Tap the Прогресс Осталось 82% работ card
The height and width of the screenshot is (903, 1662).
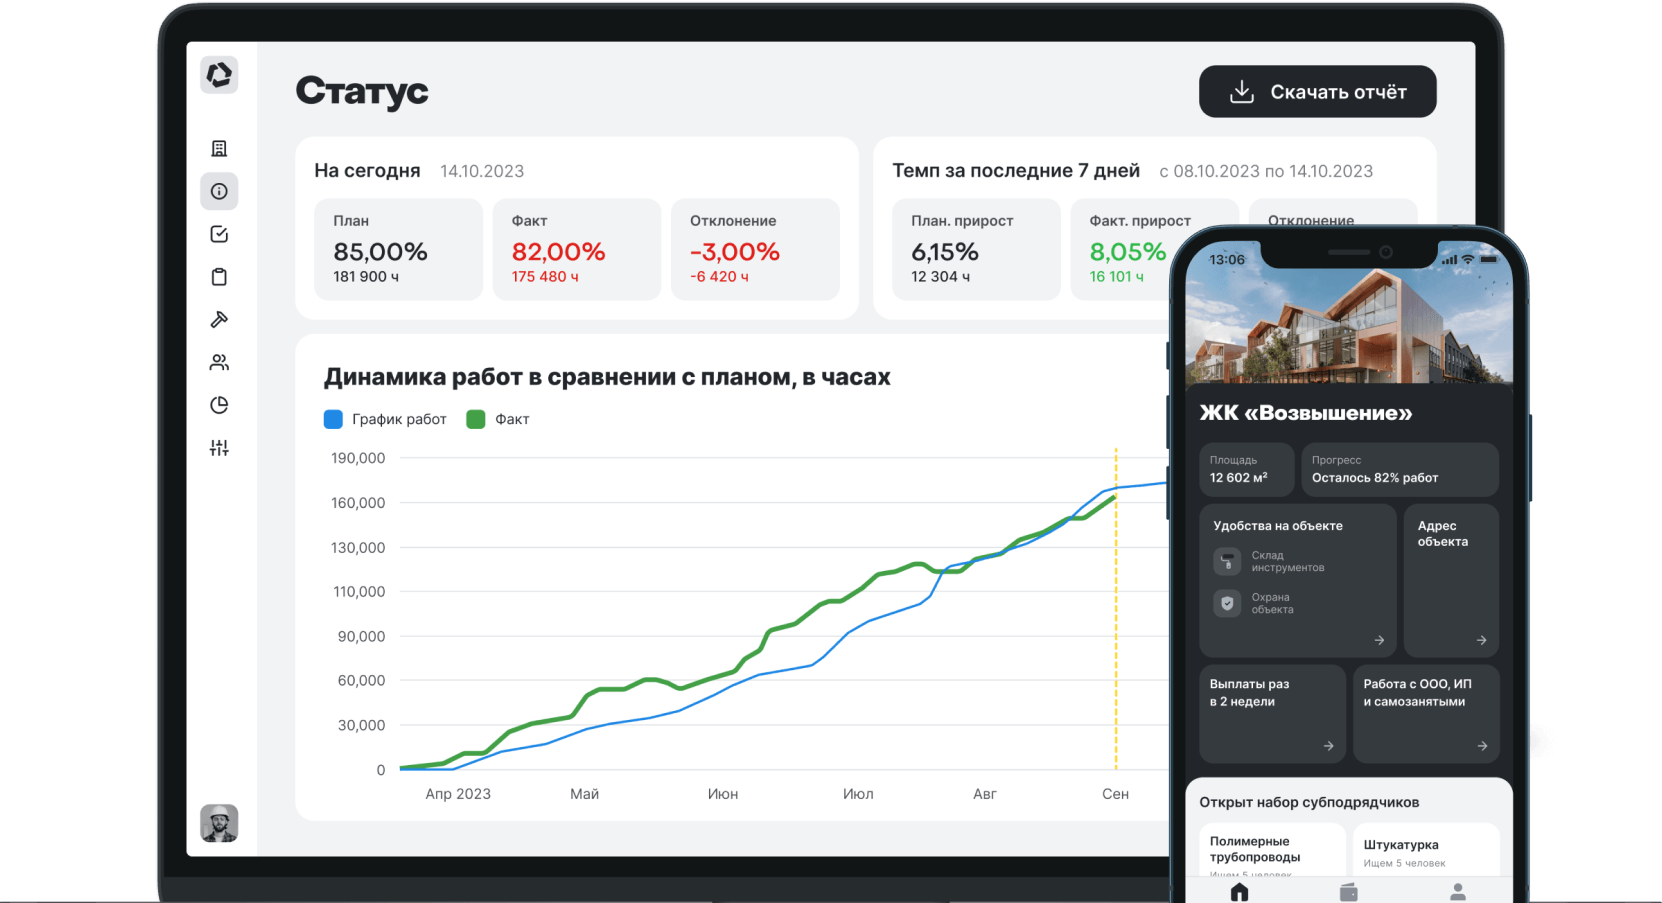click(1399, 469)
